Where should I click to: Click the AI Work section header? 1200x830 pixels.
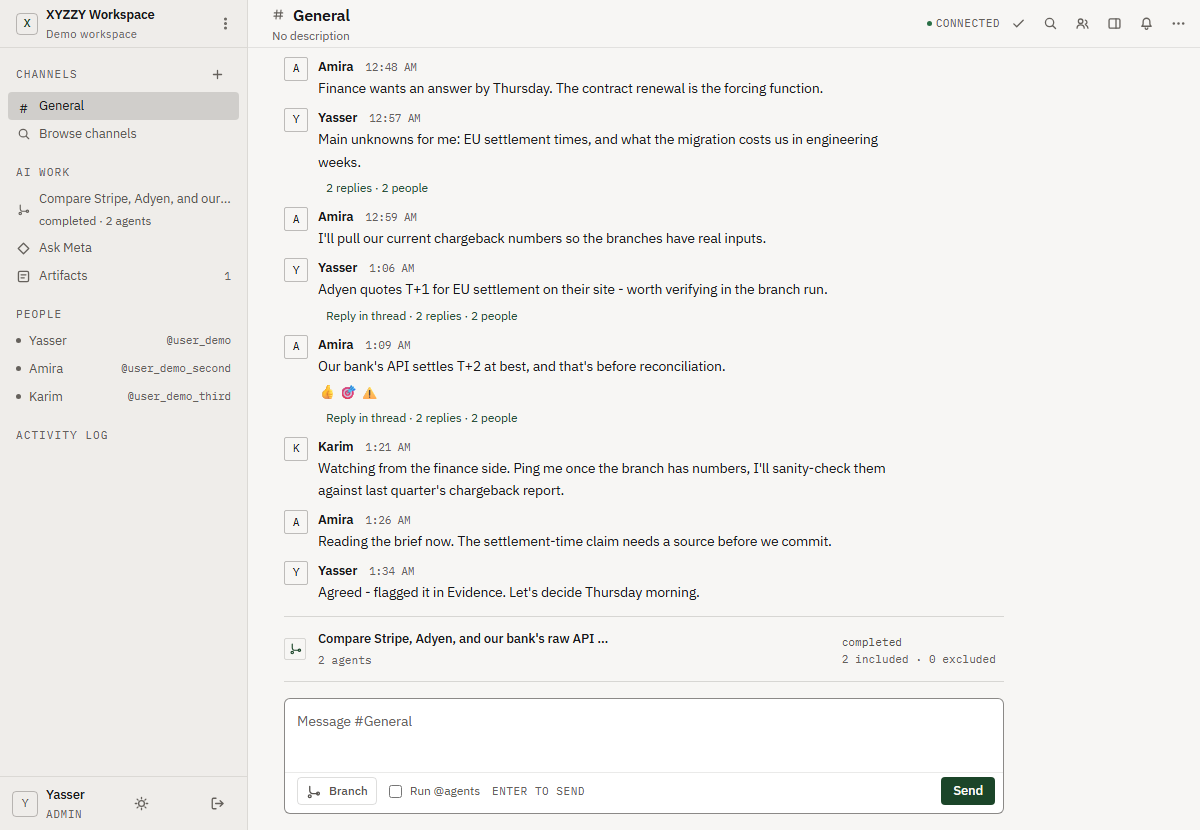pos(43,173)
